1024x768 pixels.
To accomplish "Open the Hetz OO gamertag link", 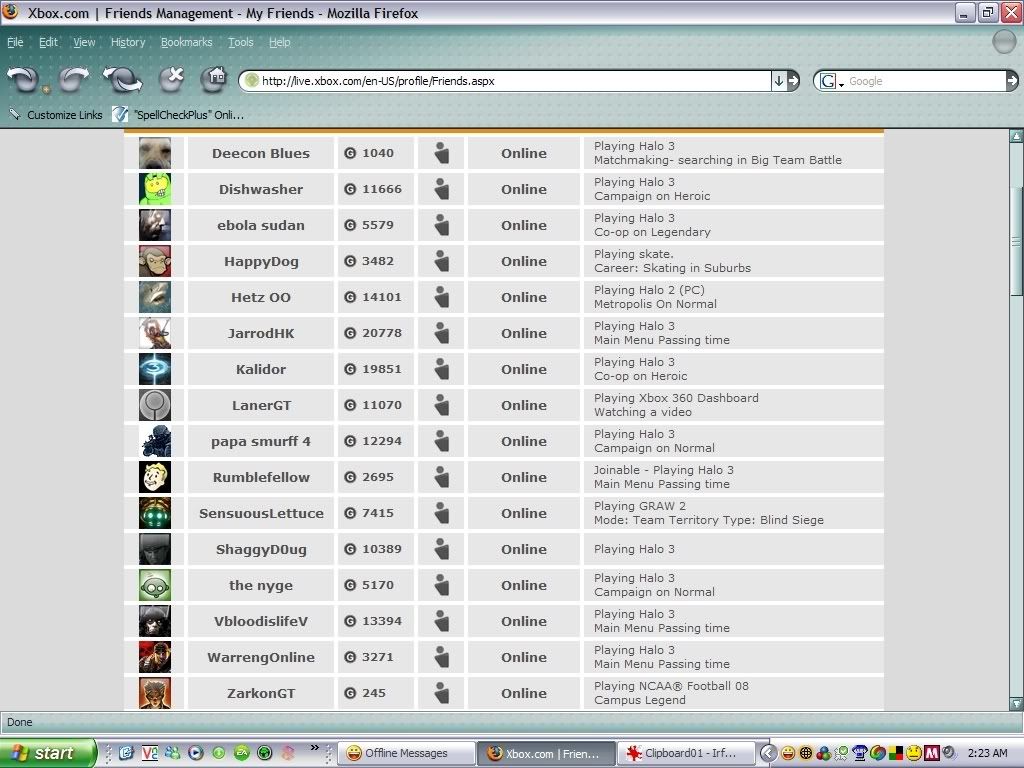I will (x=261, y=297).
